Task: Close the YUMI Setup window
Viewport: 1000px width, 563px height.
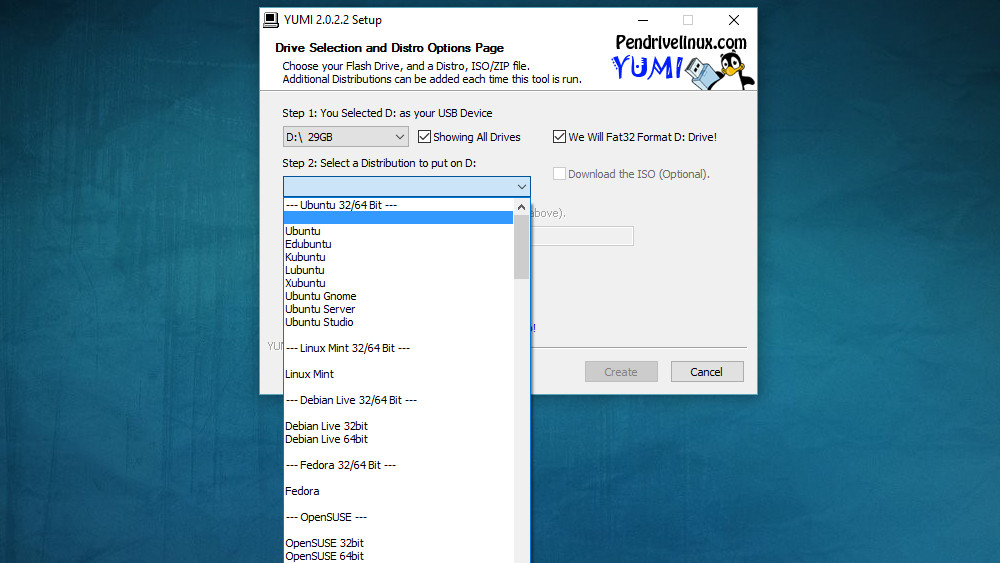Action: point(734,20)
